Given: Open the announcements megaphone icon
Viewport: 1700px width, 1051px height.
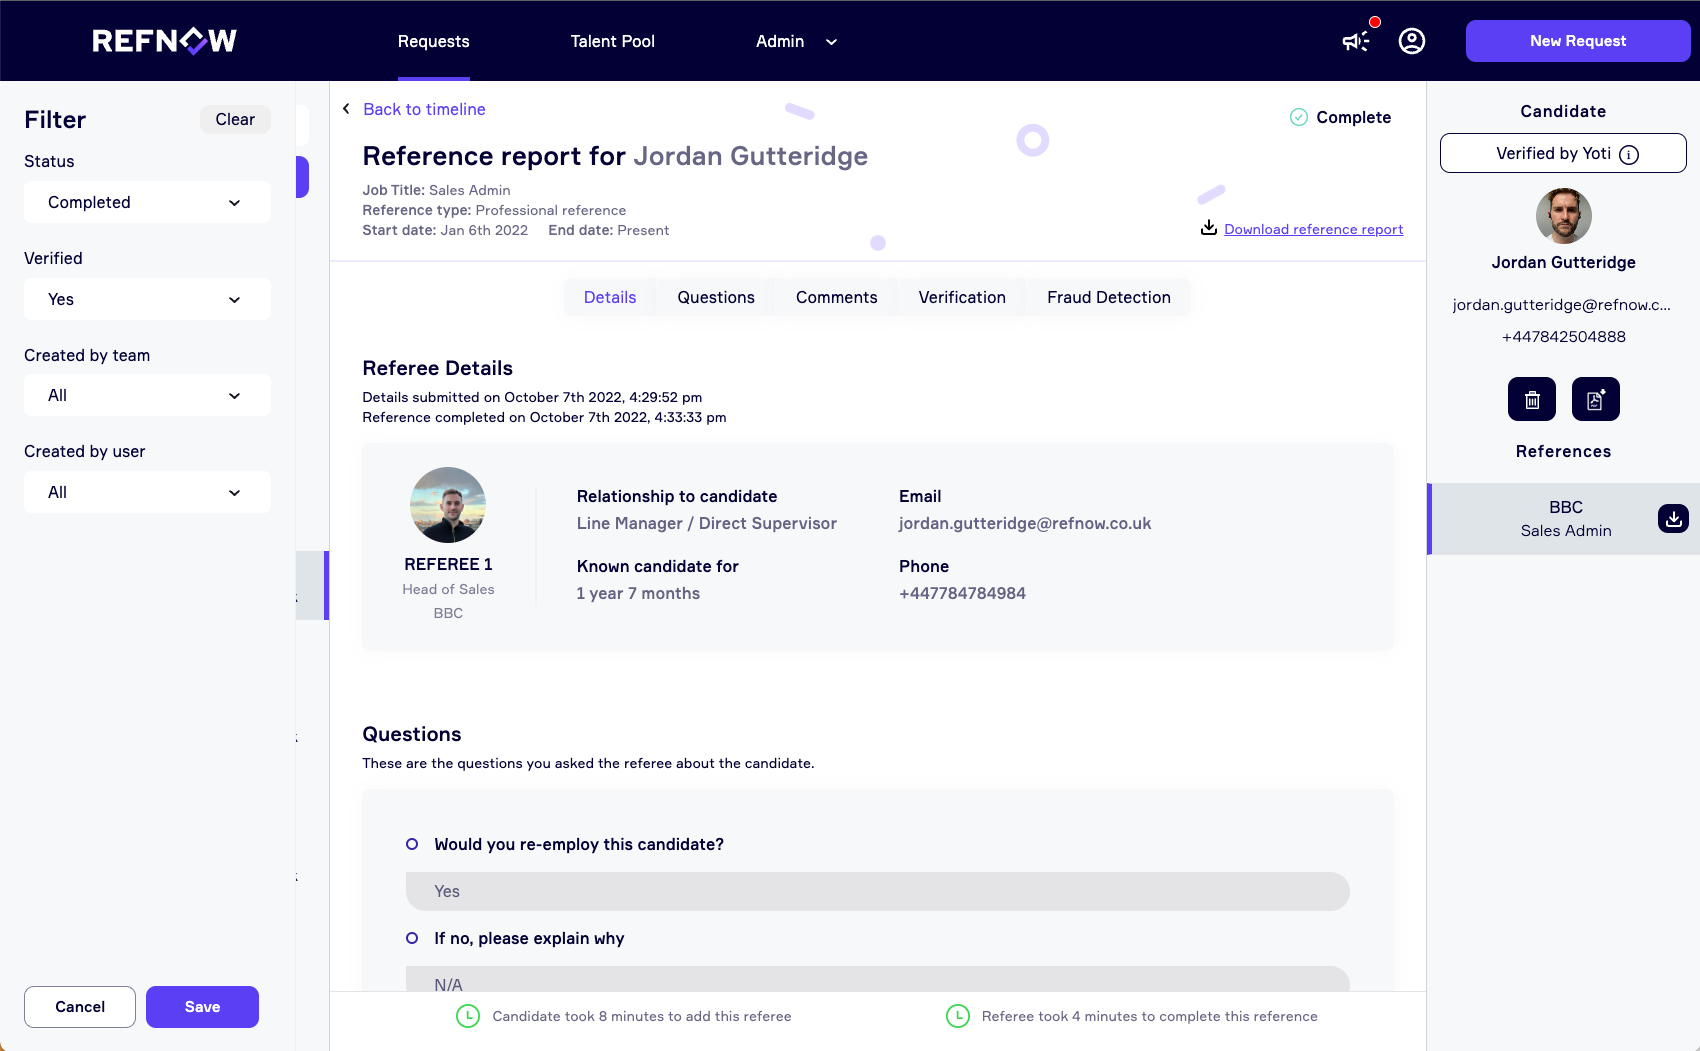Looking at the screenshot, I should [1355, 41].
